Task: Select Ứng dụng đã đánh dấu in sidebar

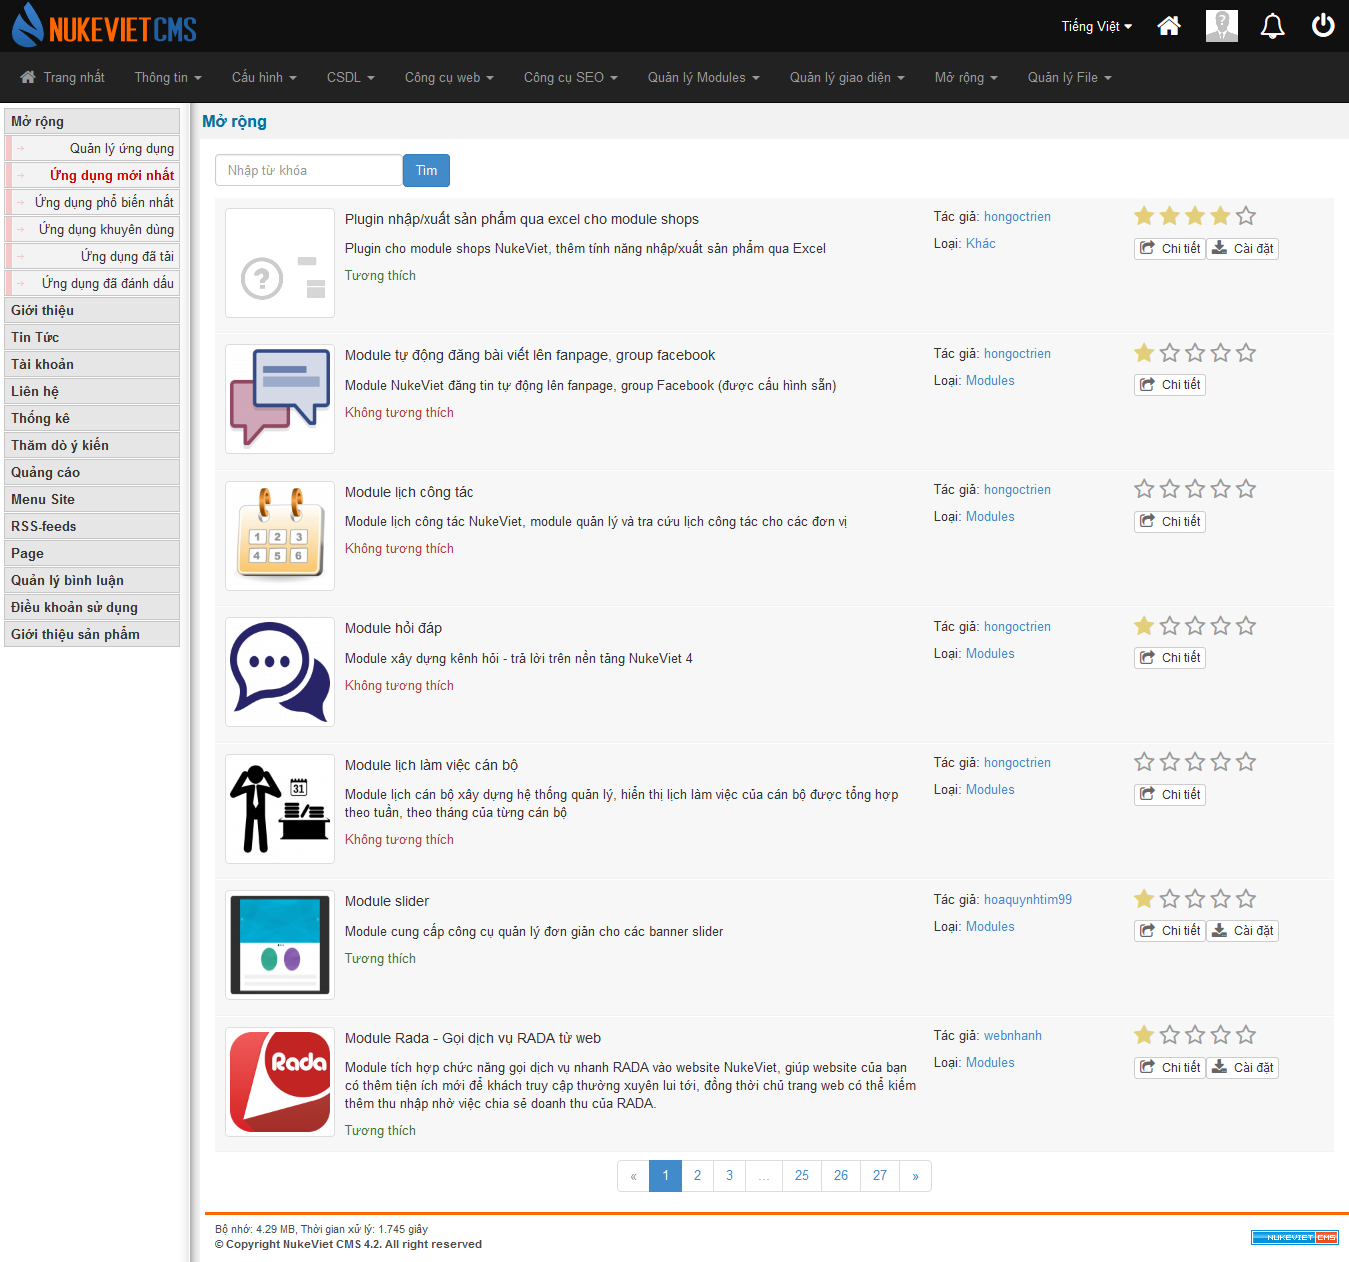Action: coord(92,283)
